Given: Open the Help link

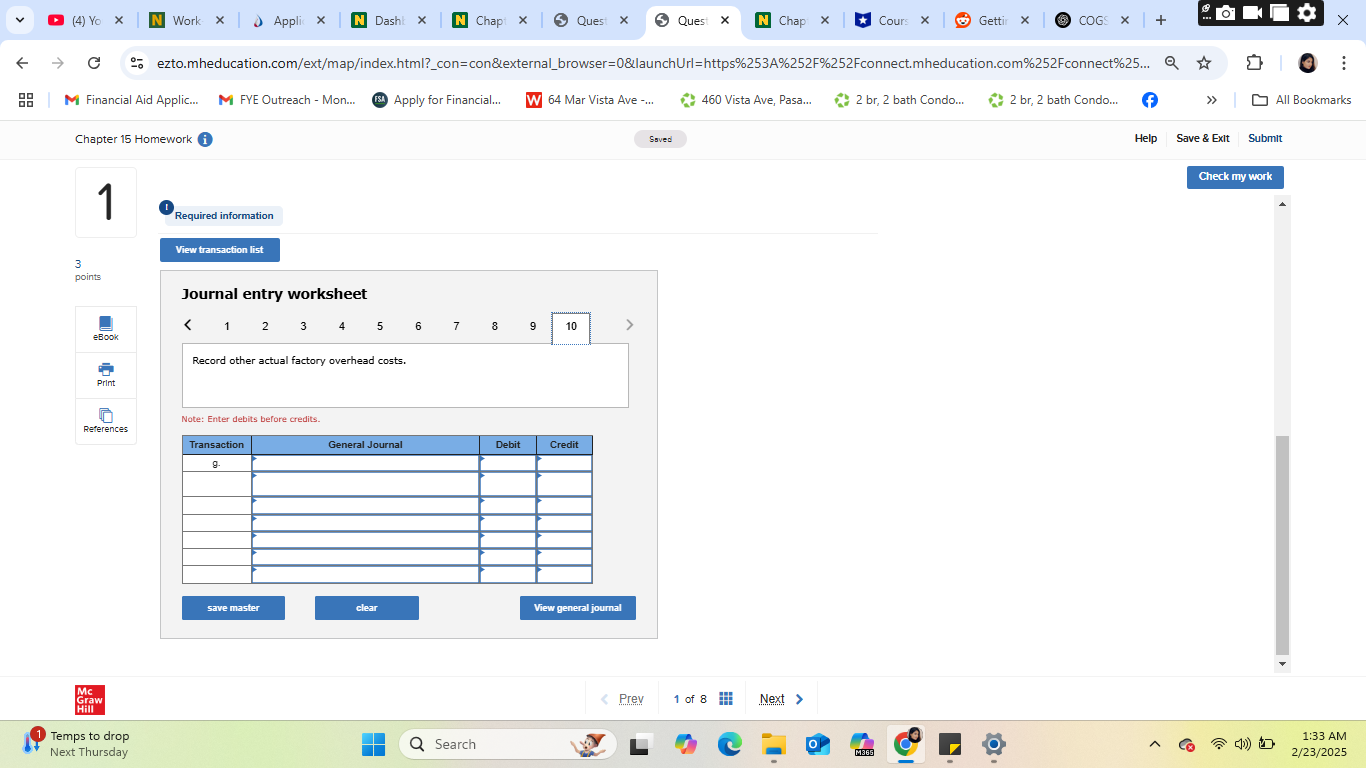Looking at the screenshot, I should 1146,139.
